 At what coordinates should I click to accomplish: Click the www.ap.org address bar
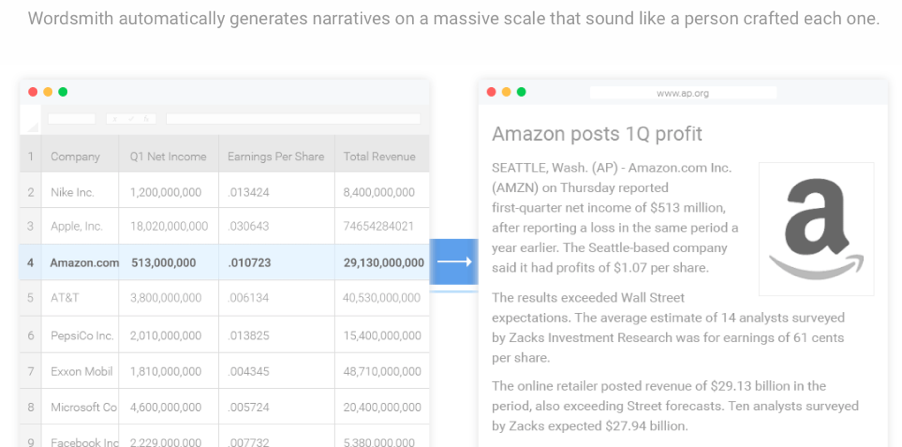click(683, 93)
